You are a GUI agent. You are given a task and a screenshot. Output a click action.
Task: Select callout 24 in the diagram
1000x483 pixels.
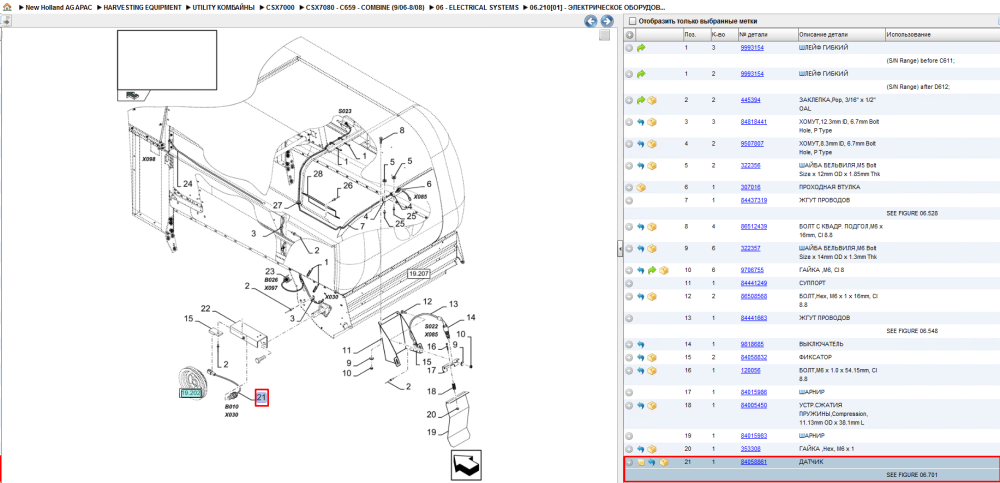188,184
